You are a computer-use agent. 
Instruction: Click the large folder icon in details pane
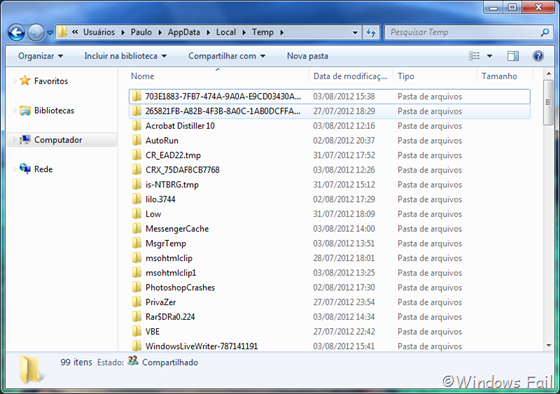click(x=32, y=370)
